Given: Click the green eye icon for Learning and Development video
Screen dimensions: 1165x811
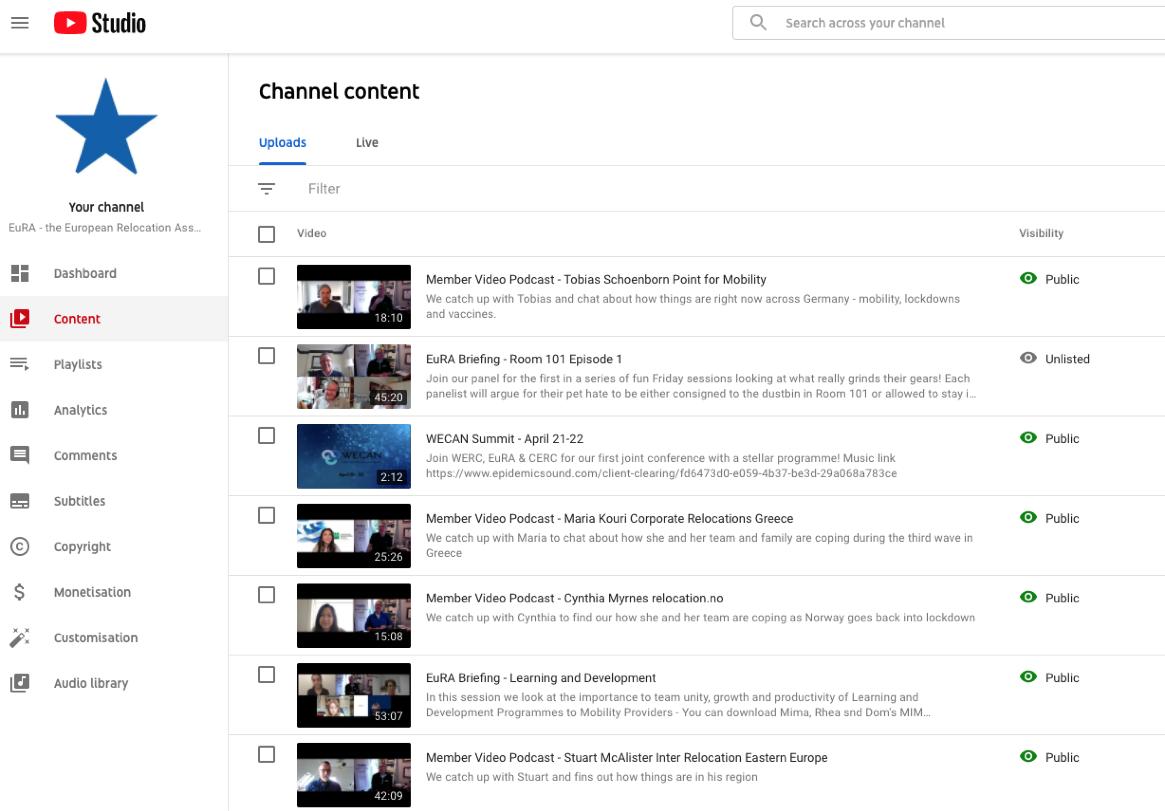Looking at the screenshot, I should [1028, 677].
